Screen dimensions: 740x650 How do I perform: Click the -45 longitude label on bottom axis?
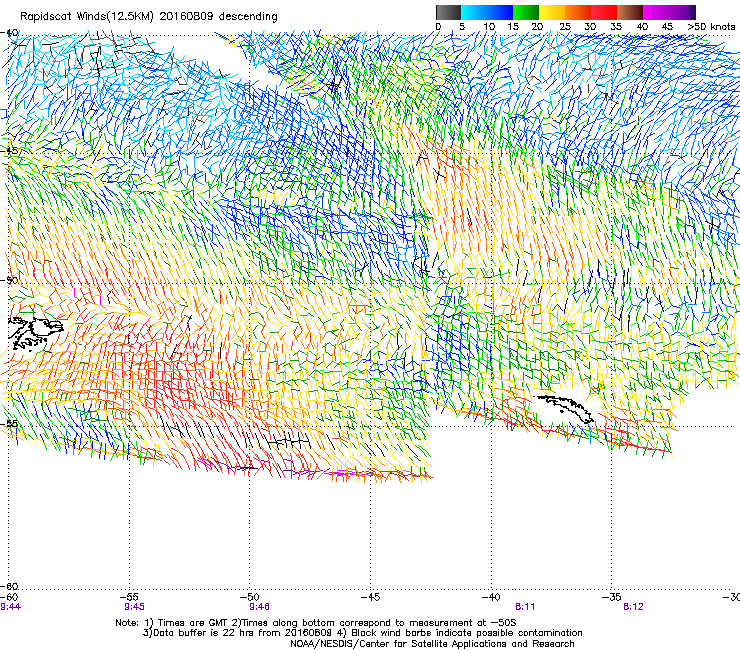tap(370, 597)
